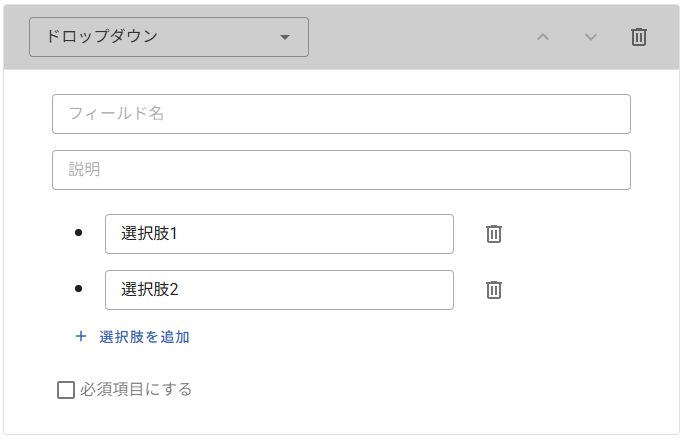The image size is (685, 440).
Task: Move field down with the down chevron
Action: 591,37
